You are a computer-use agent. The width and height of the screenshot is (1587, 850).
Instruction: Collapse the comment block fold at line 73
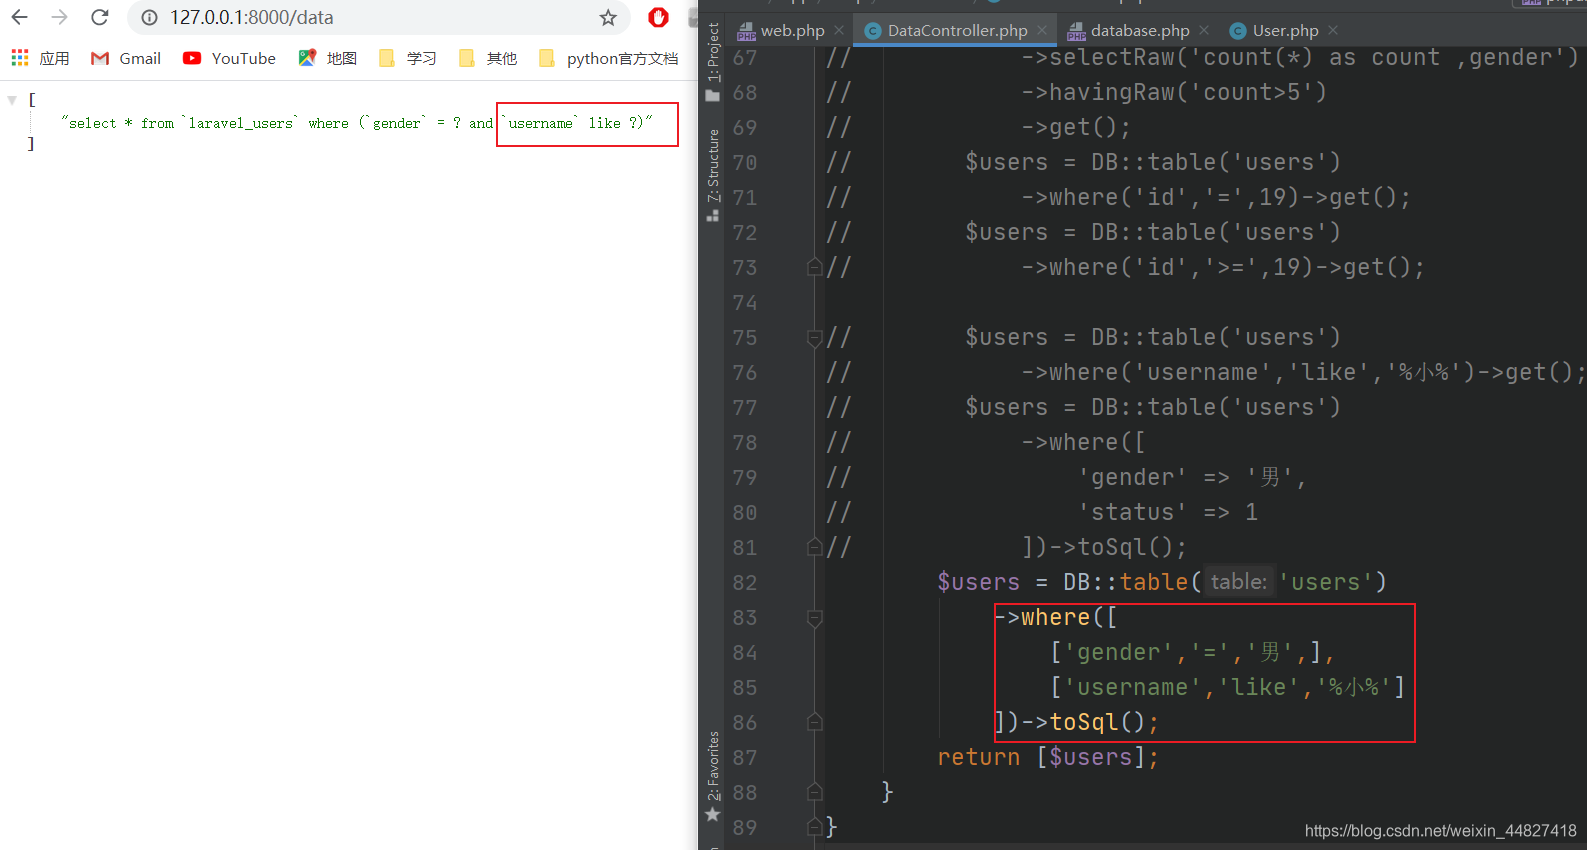pos(815,267)
